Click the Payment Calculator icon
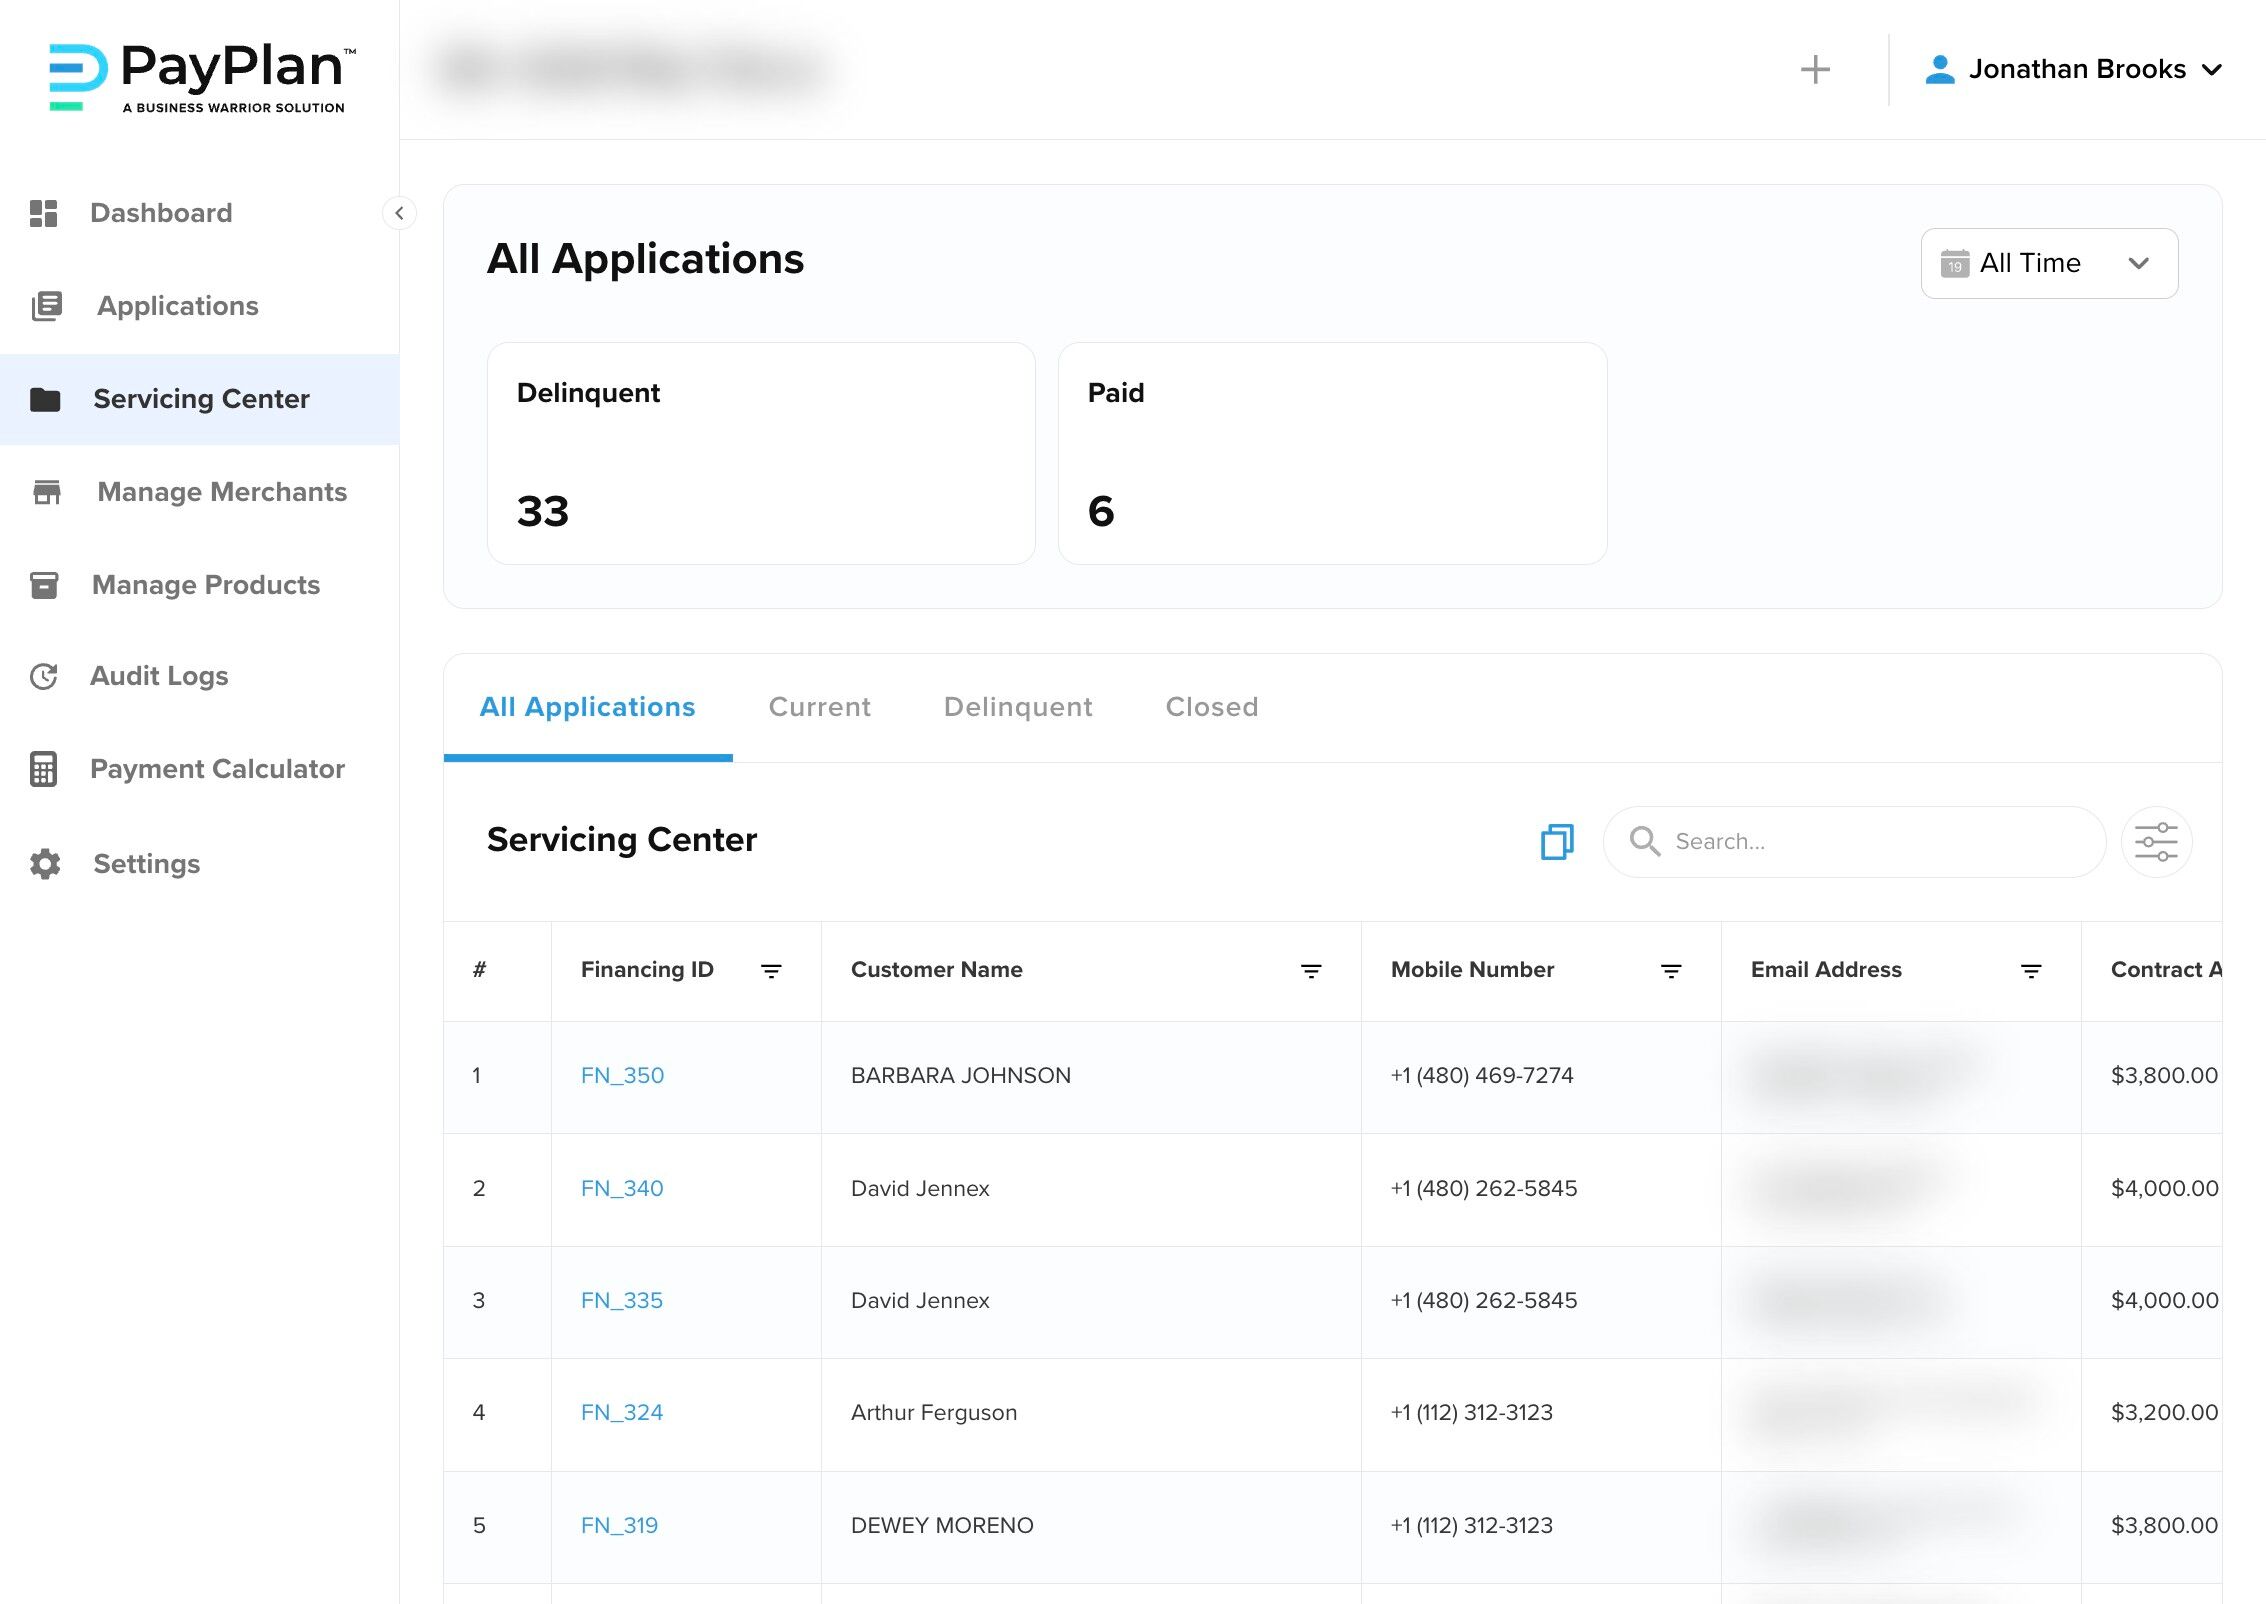The image size is (2266, 1604). pyautogui.click(x=44, y=769)
